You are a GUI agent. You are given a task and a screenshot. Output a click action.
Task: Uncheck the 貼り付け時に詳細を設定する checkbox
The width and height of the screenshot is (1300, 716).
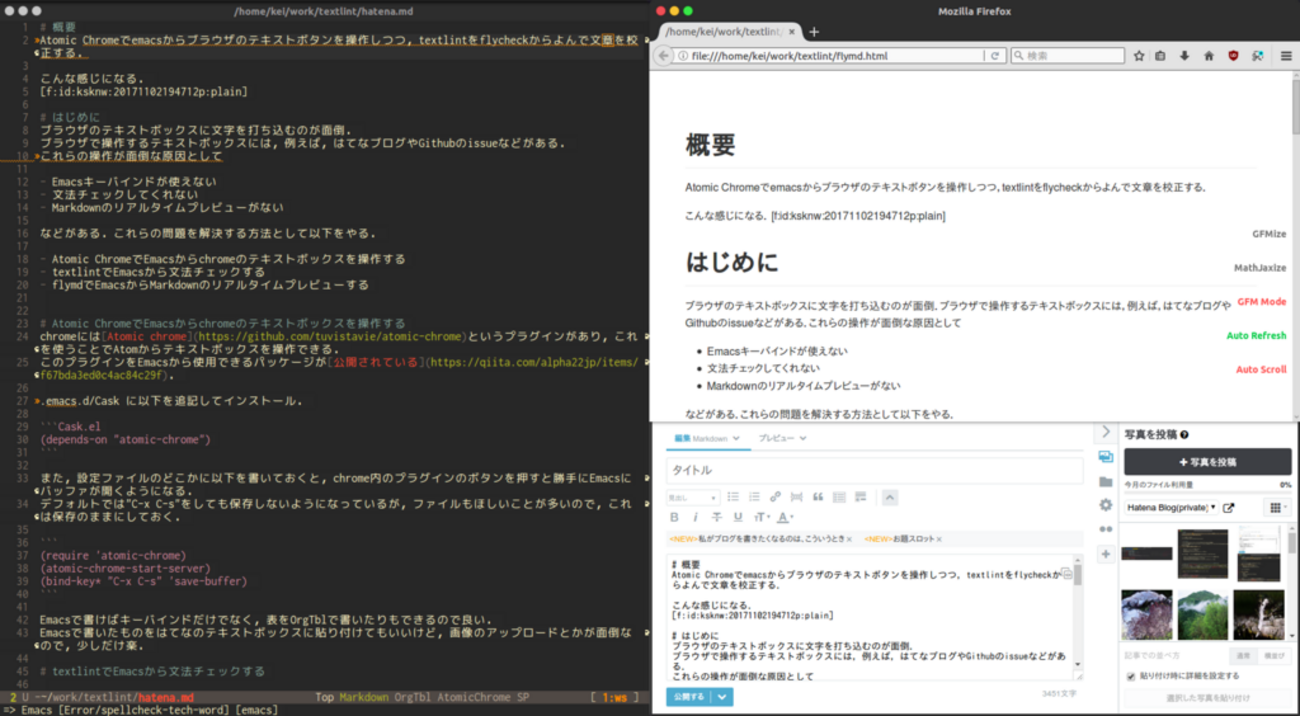point(1131,676)
